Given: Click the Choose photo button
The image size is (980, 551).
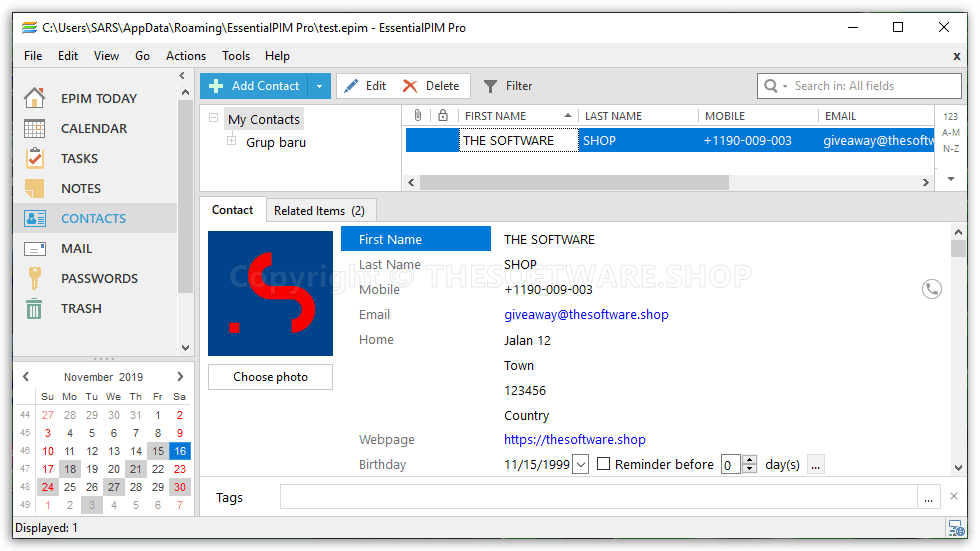Looking at the screenshot, I should coord(270,377).
